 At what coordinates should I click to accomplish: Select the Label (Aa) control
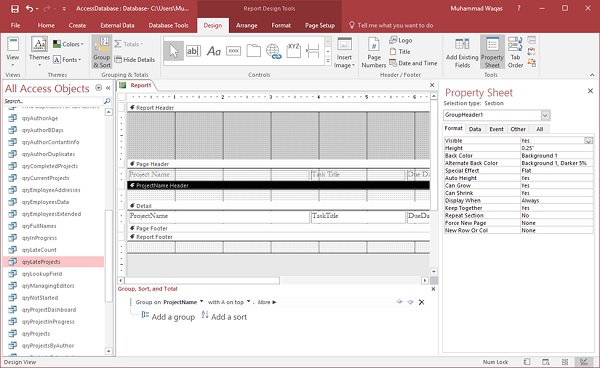tap(214, 51)
